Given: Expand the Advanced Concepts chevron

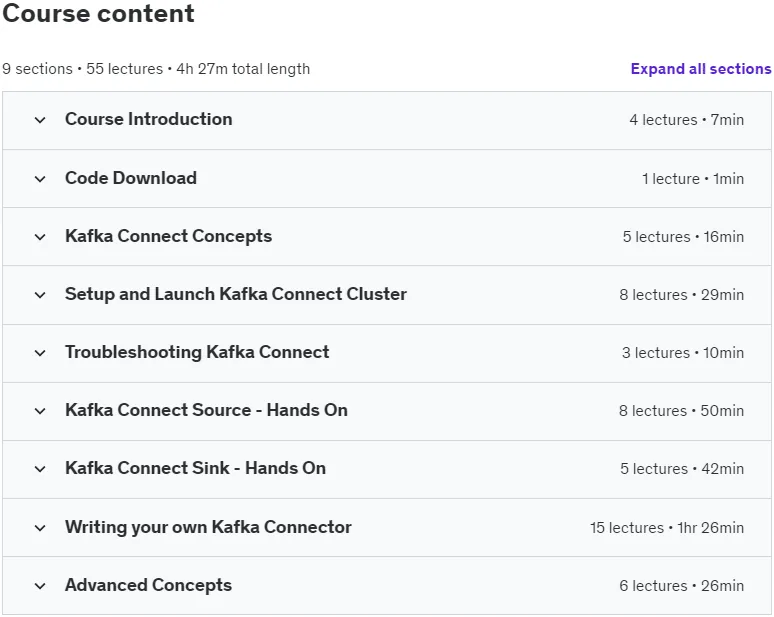Looking at the screenshot, I should click(40, 586).
